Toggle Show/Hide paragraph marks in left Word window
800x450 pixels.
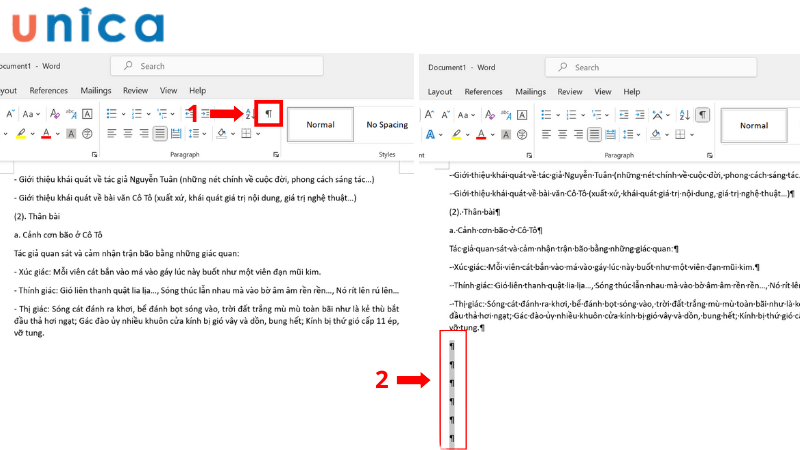pos(269,113)
